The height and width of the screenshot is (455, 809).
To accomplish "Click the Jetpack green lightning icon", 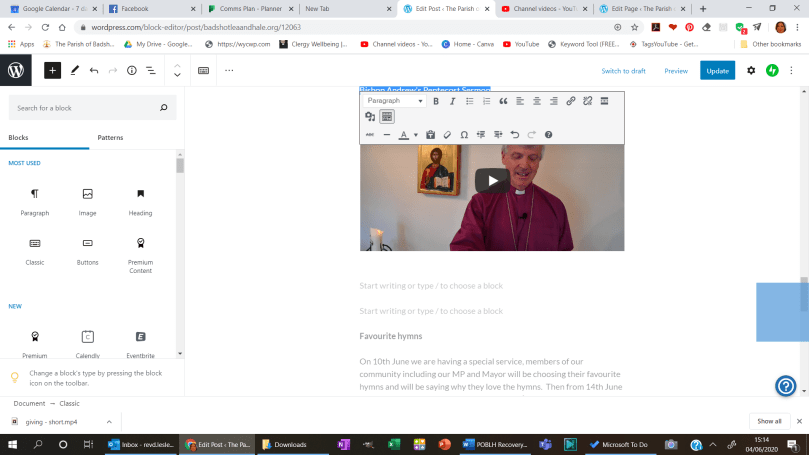I will 772,71.
